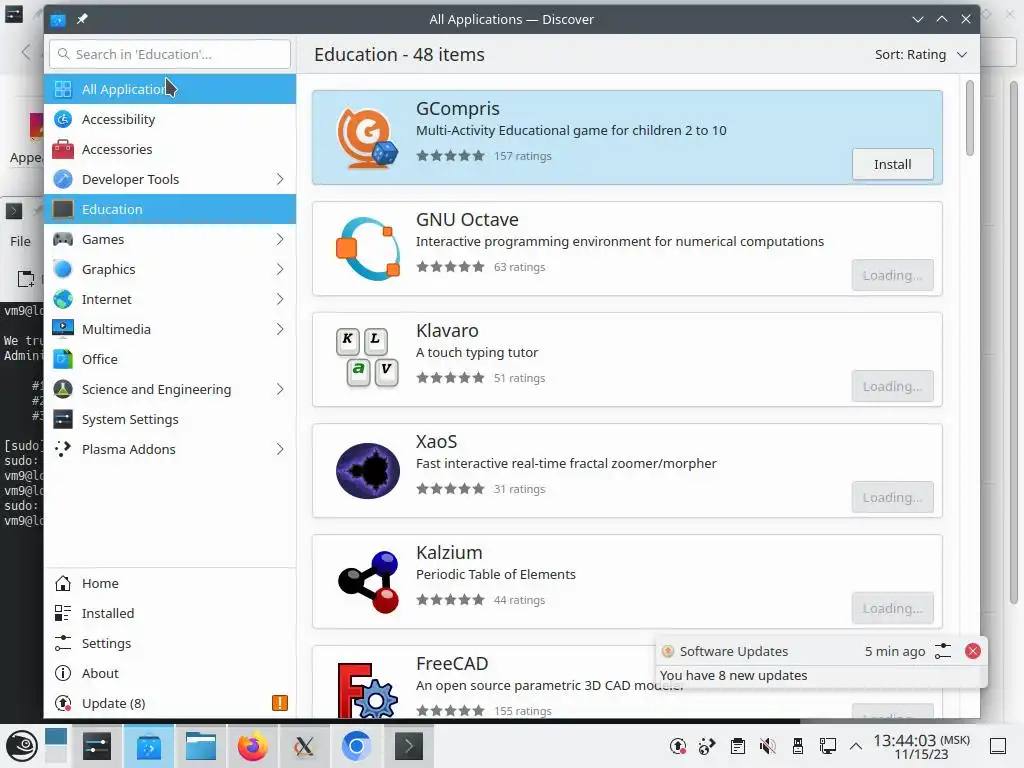The image size is (1024, 768).
Task: Click the Search in Education field
Action: (170, 54)
